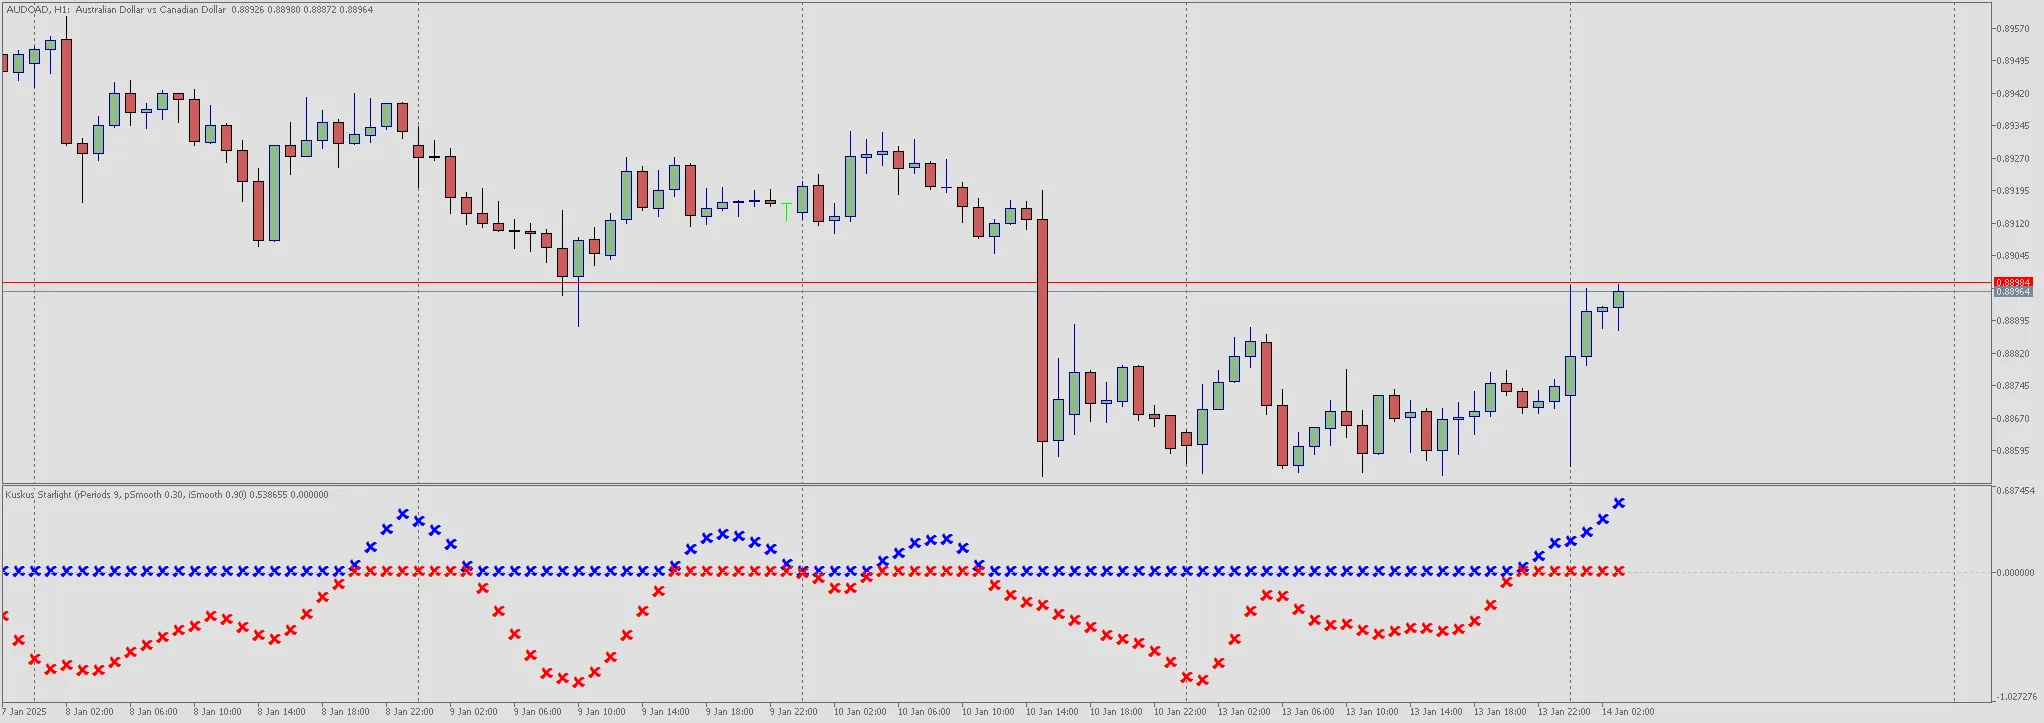Click the most recent green candle on the chart
The width and height of the screenshot is (2044, 723).
(1618, 299)
